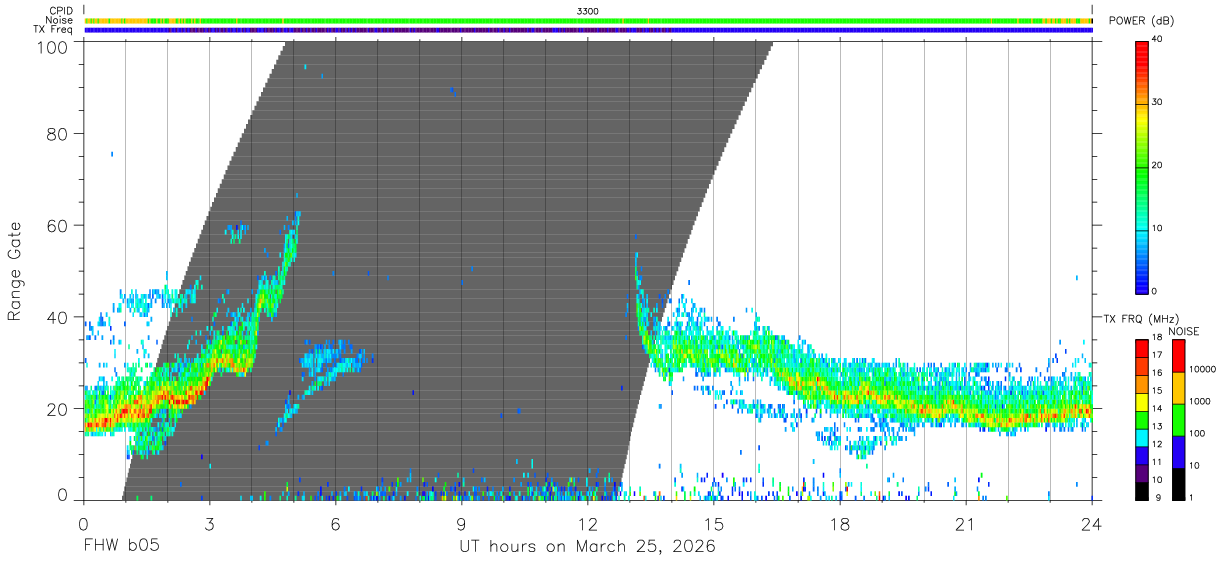Click the 1000 NOISE scale label
Viewport: 1228px width, 567px height.
[1199, 401]
